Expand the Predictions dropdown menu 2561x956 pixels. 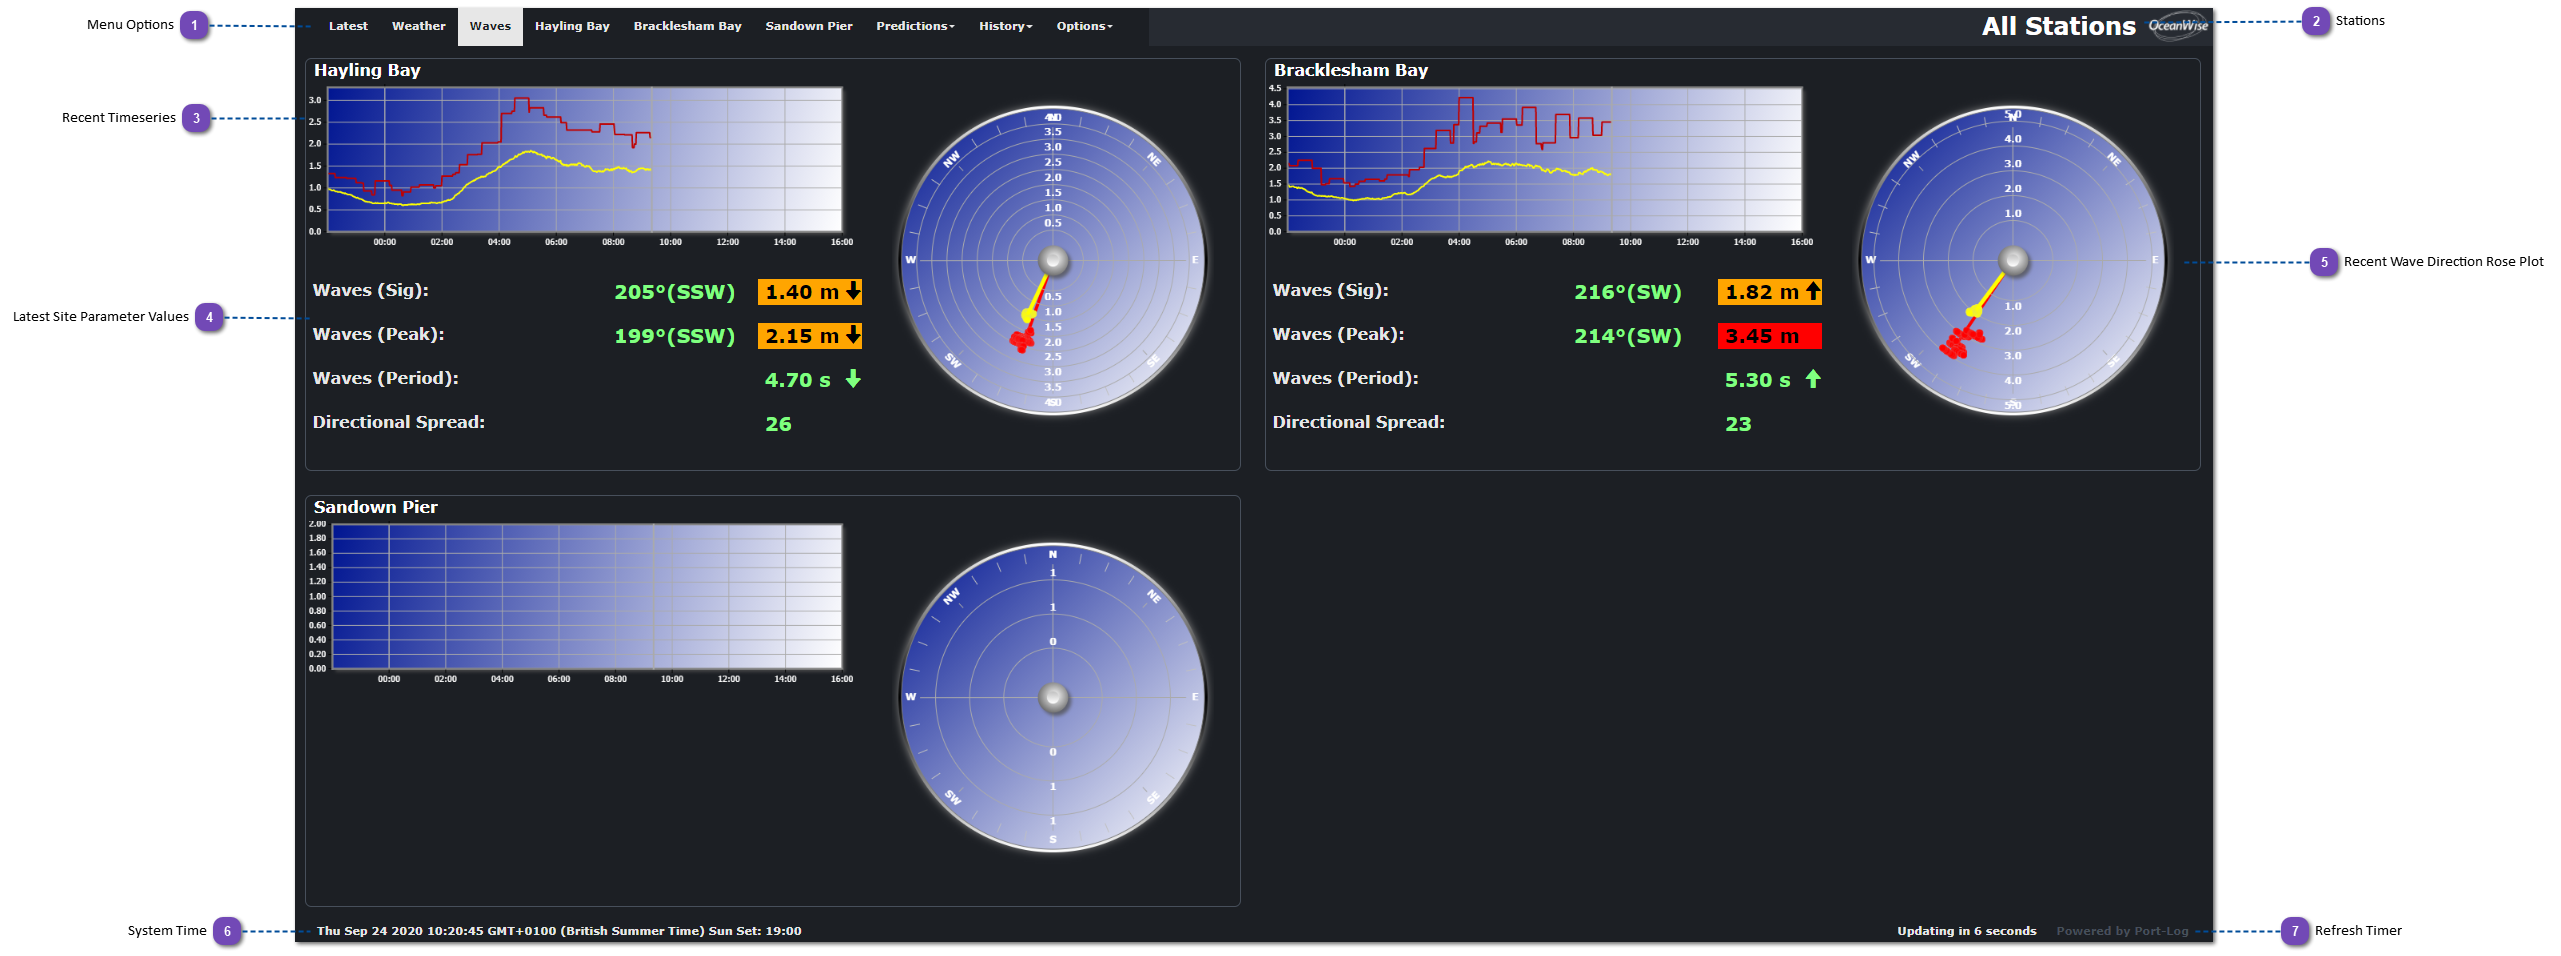point(915,26)
